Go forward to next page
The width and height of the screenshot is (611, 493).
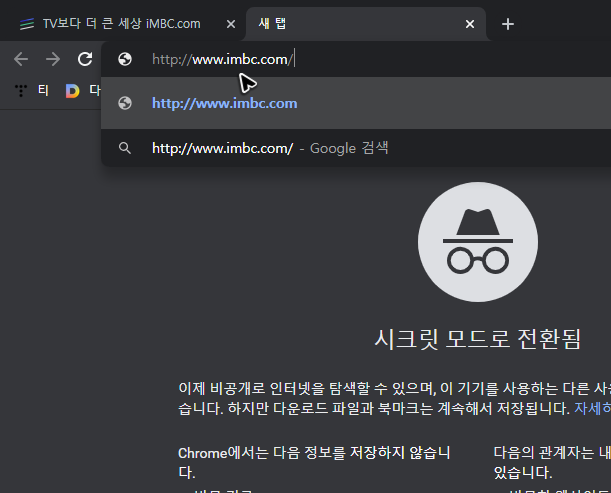click(x=53, y=59)
